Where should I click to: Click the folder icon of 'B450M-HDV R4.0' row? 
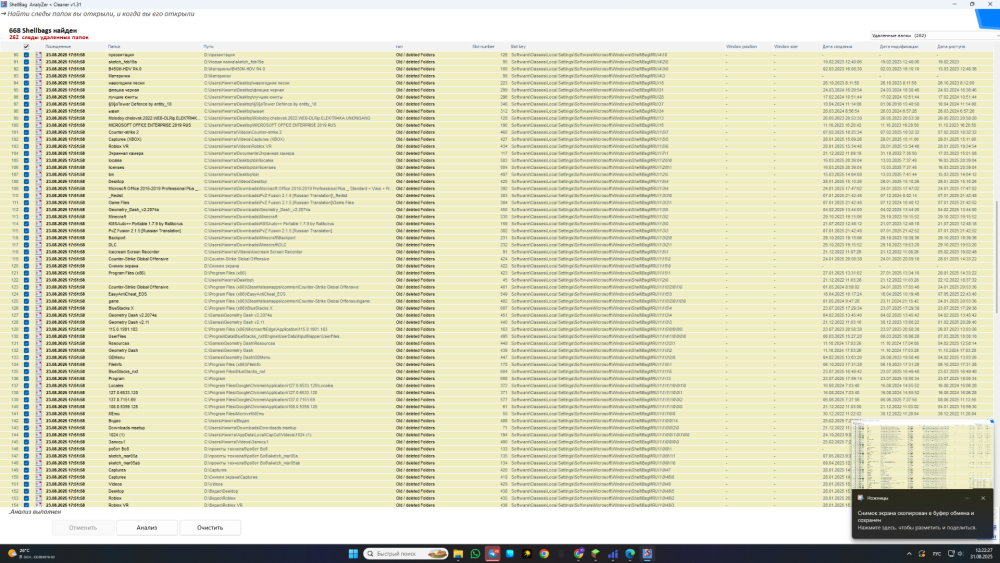pyautogui.click(x=38, y=69)
